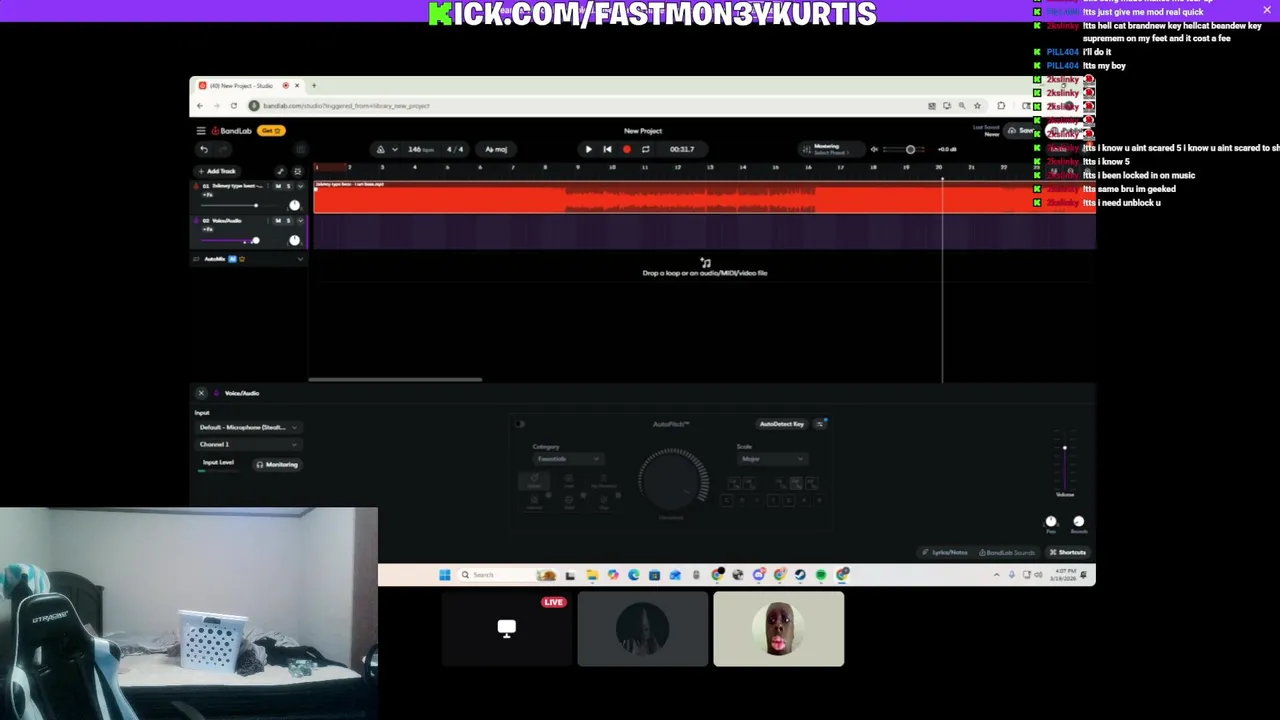Toggle cycle loop playback
Viewport: 1280px width, 720px height.
[x=645, y=150]
